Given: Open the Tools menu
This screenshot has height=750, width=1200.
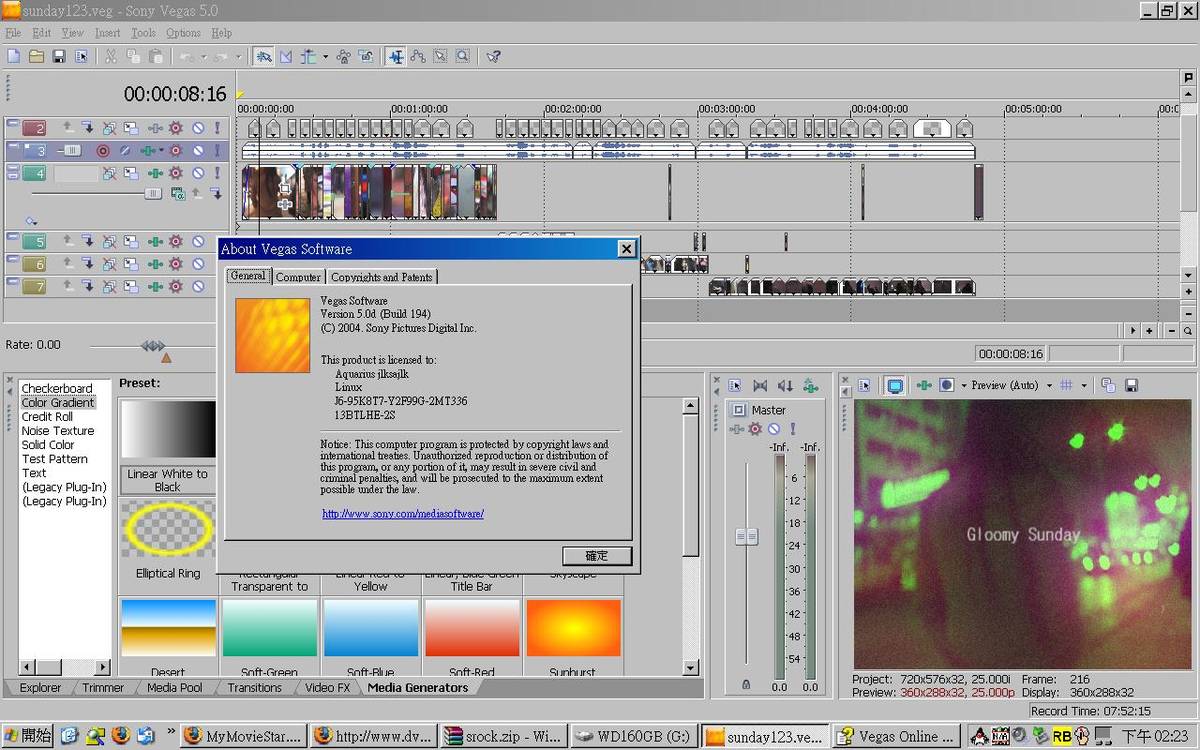Looking at the screenshot, I should point(143,33).
